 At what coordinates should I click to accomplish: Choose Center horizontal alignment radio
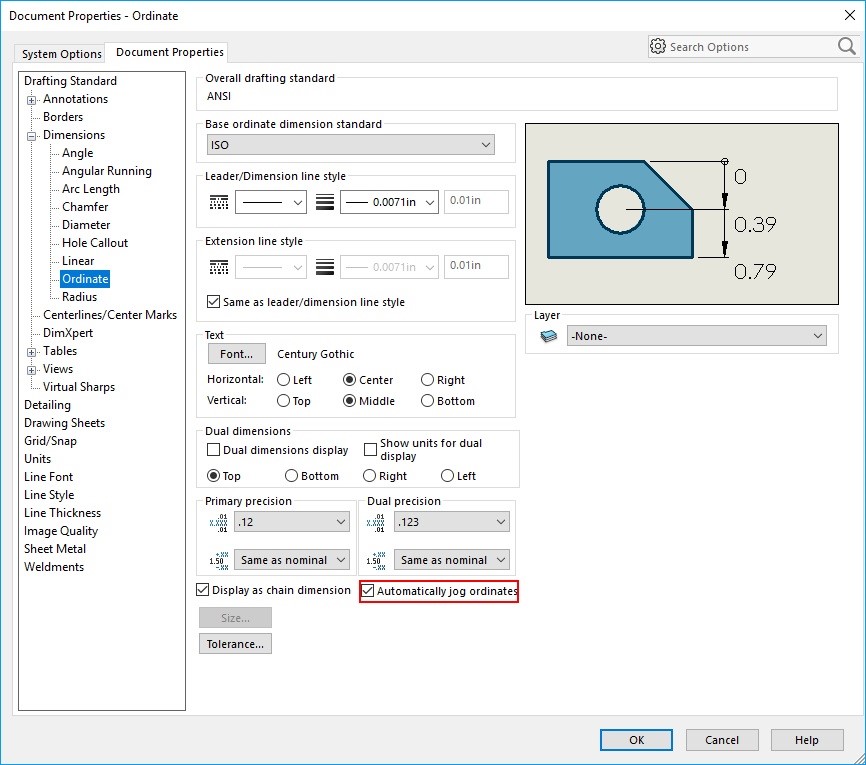pyautogui.click(x=349, y=380)
